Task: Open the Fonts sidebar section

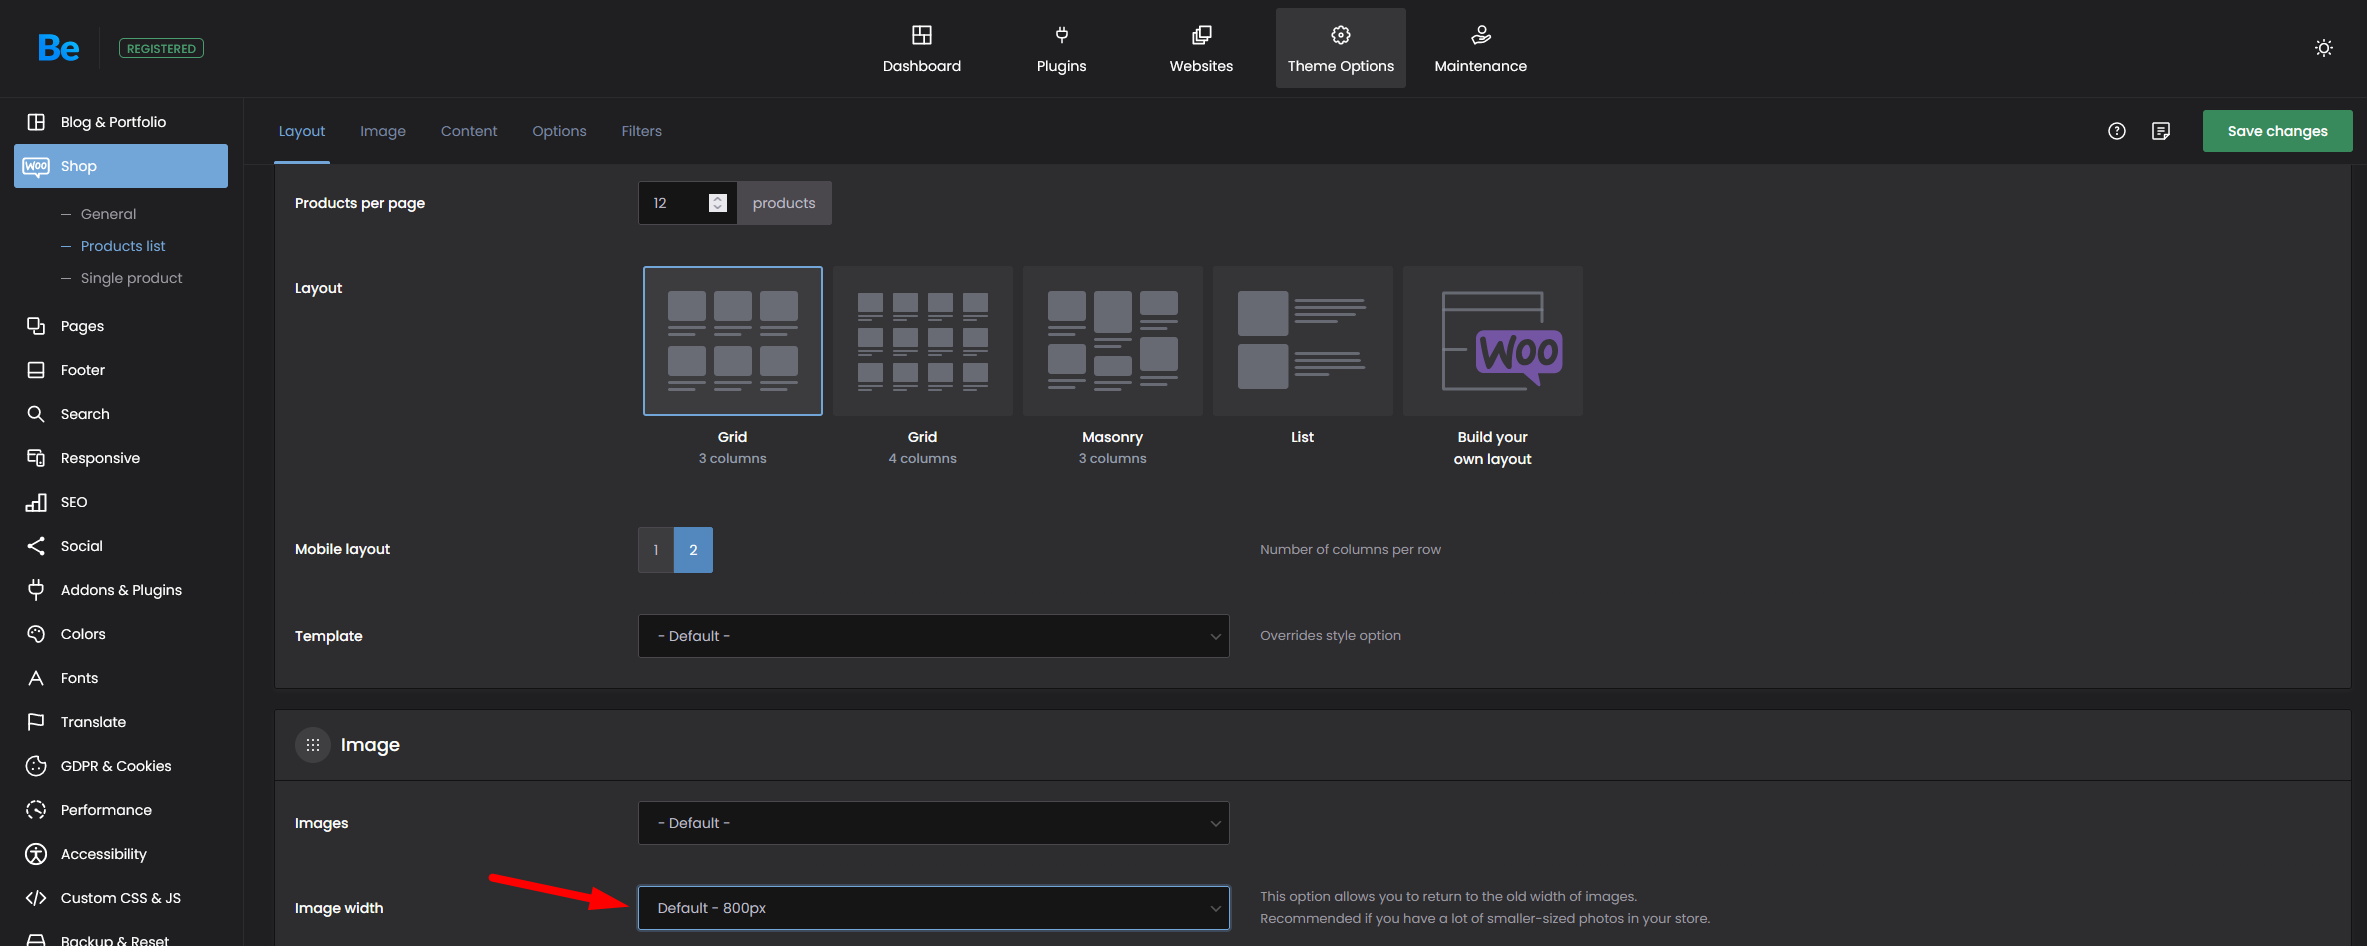Action: pyautogui.click(x=121, y=678)
